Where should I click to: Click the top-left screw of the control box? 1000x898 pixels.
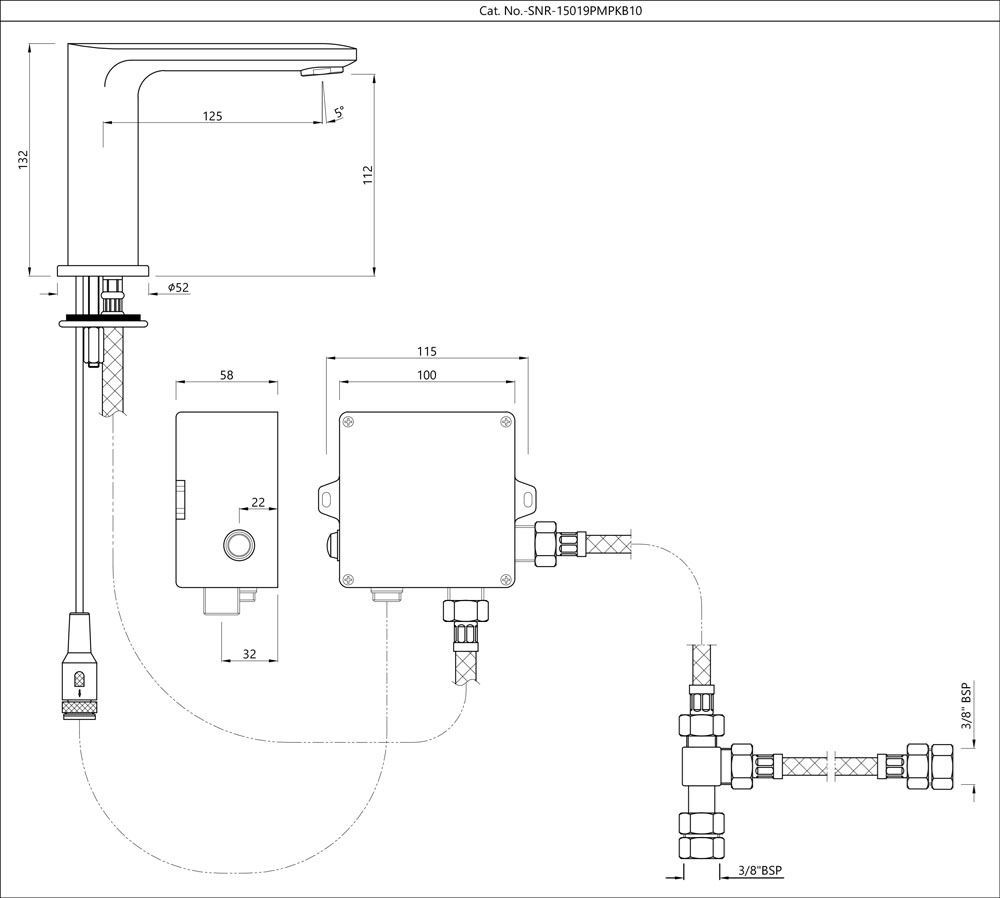[351, 423]
